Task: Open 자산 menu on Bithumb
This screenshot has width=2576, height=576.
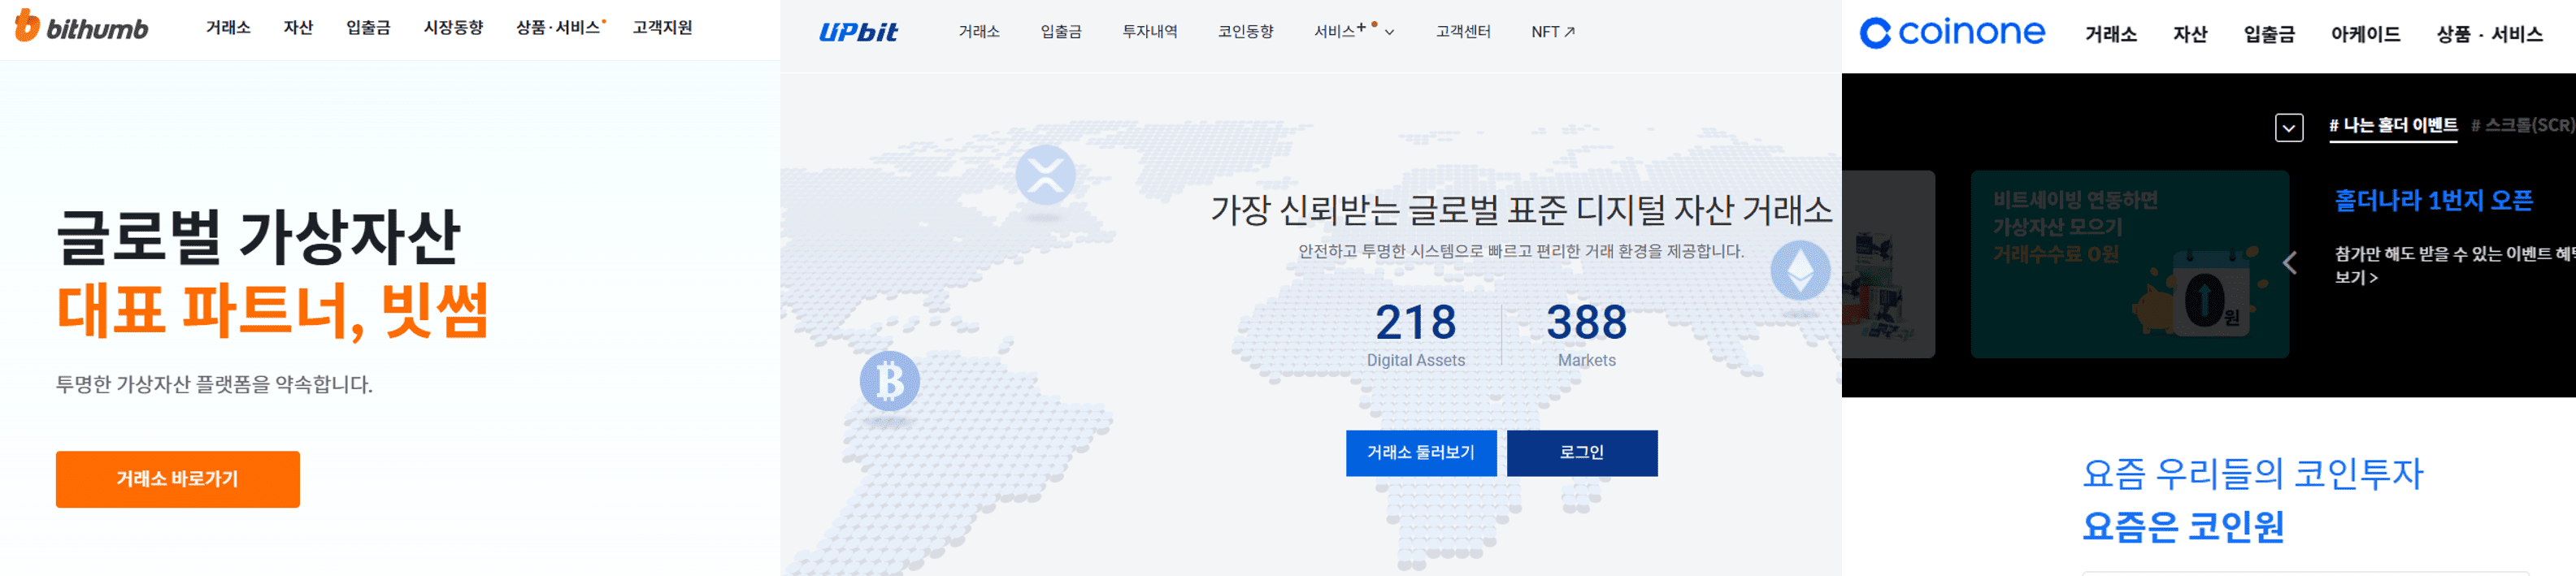Action: pyautogui.click(x=298, y=28)
